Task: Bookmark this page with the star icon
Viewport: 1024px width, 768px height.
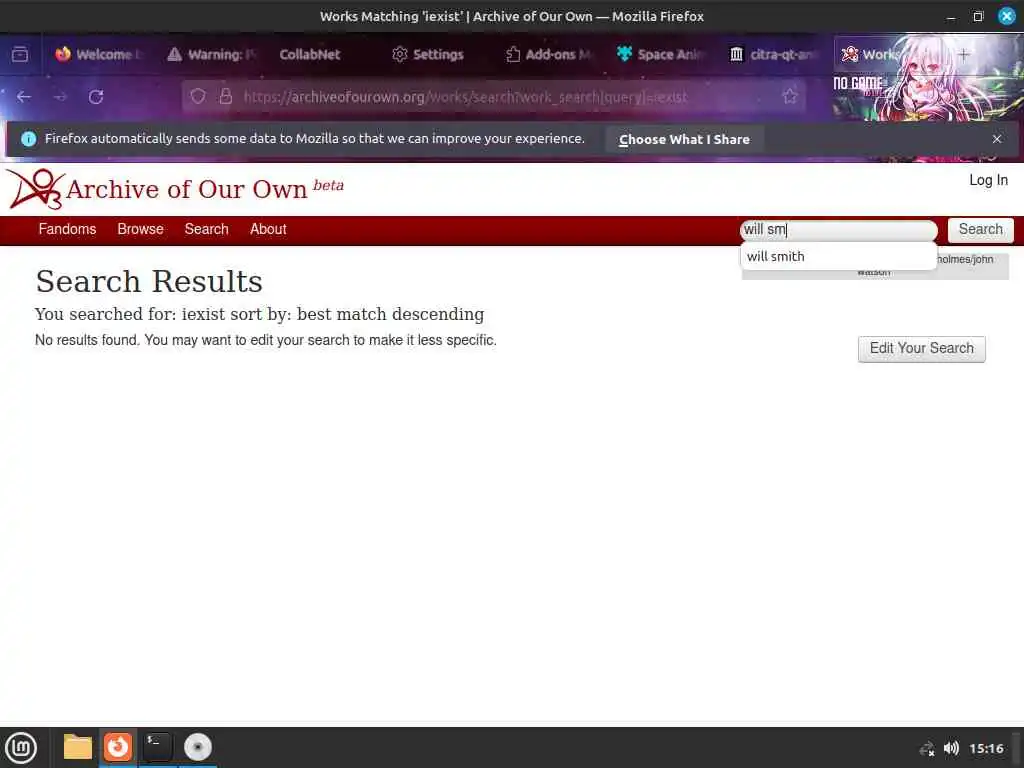Action: click(x=790, y=97)
